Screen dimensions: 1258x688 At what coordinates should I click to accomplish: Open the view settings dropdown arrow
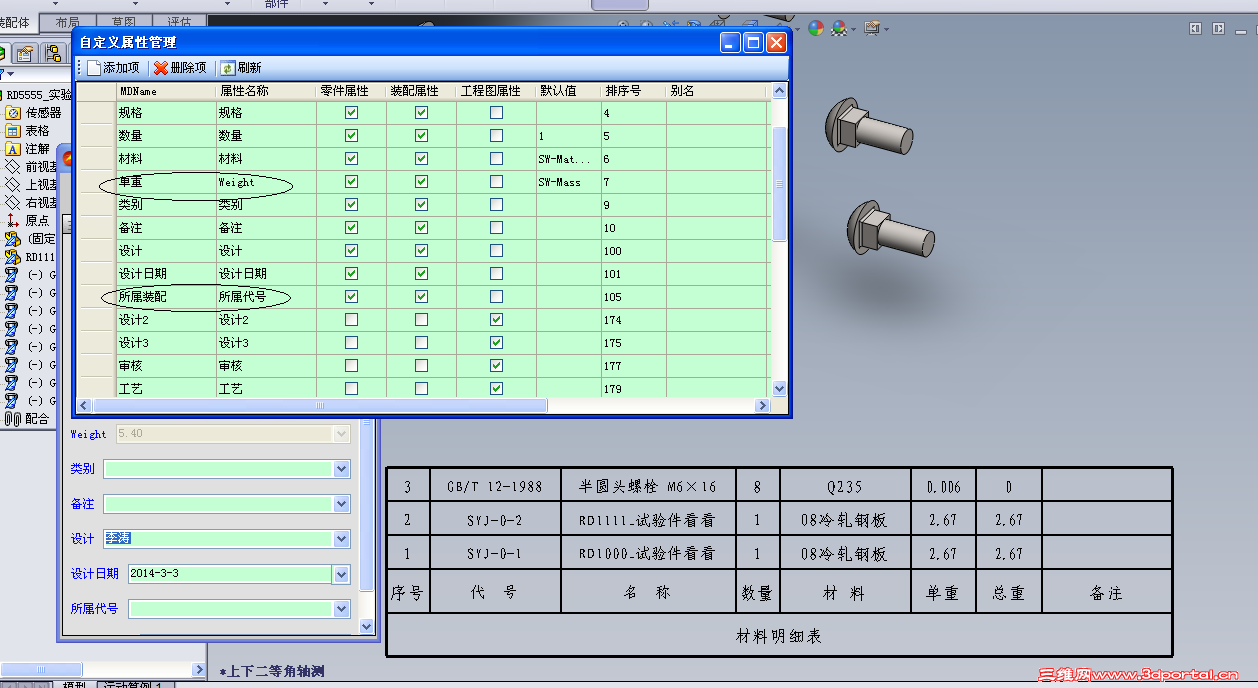(x=886, y=29)
